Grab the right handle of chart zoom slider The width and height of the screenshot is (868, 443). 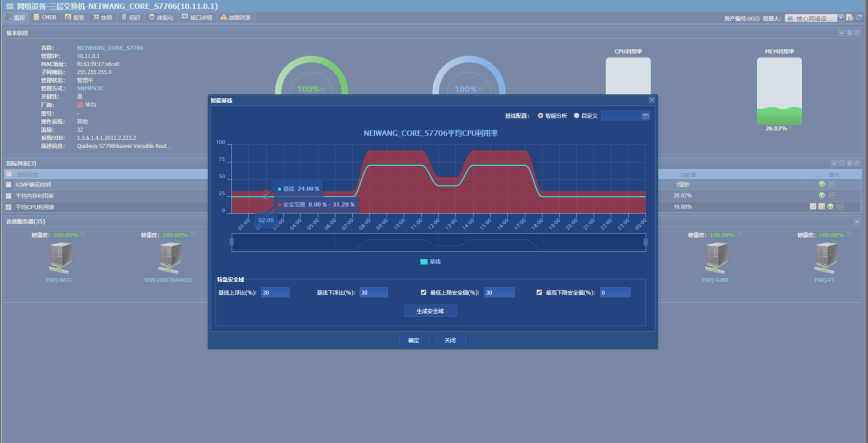(x=645, y=242)
